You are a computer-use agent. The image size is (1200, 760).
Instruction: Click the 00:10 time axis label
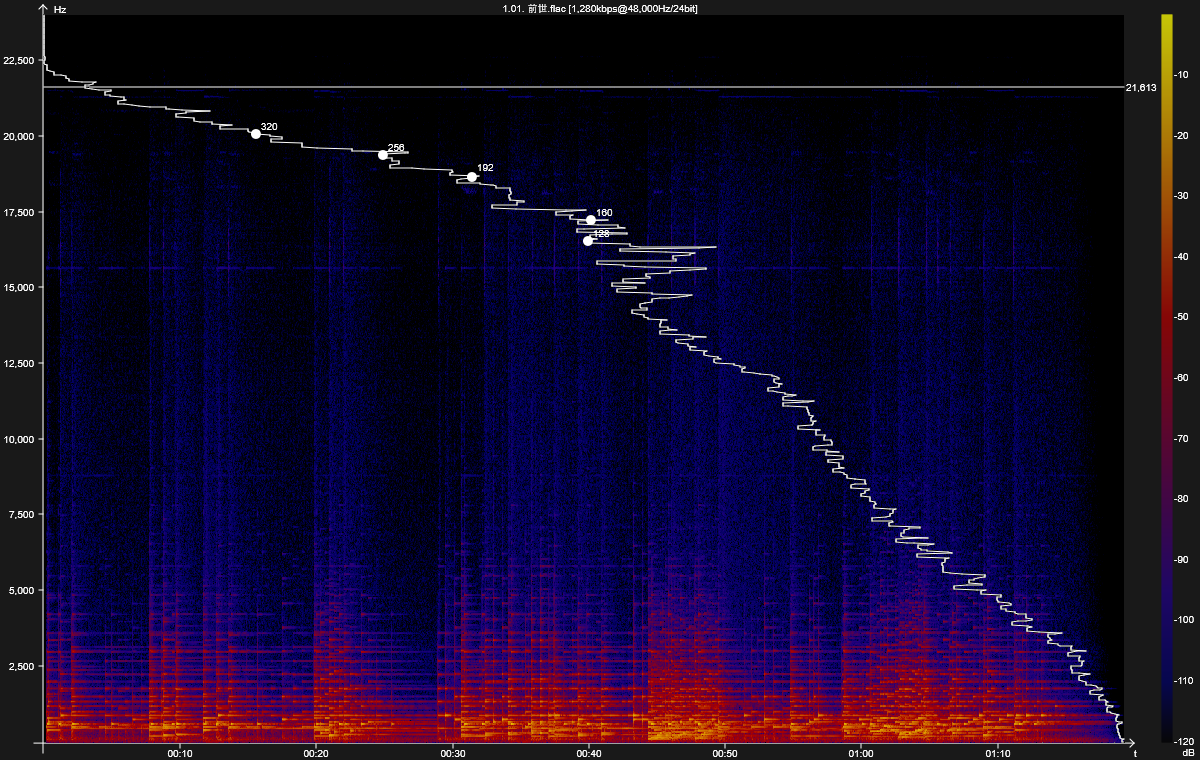180,753
